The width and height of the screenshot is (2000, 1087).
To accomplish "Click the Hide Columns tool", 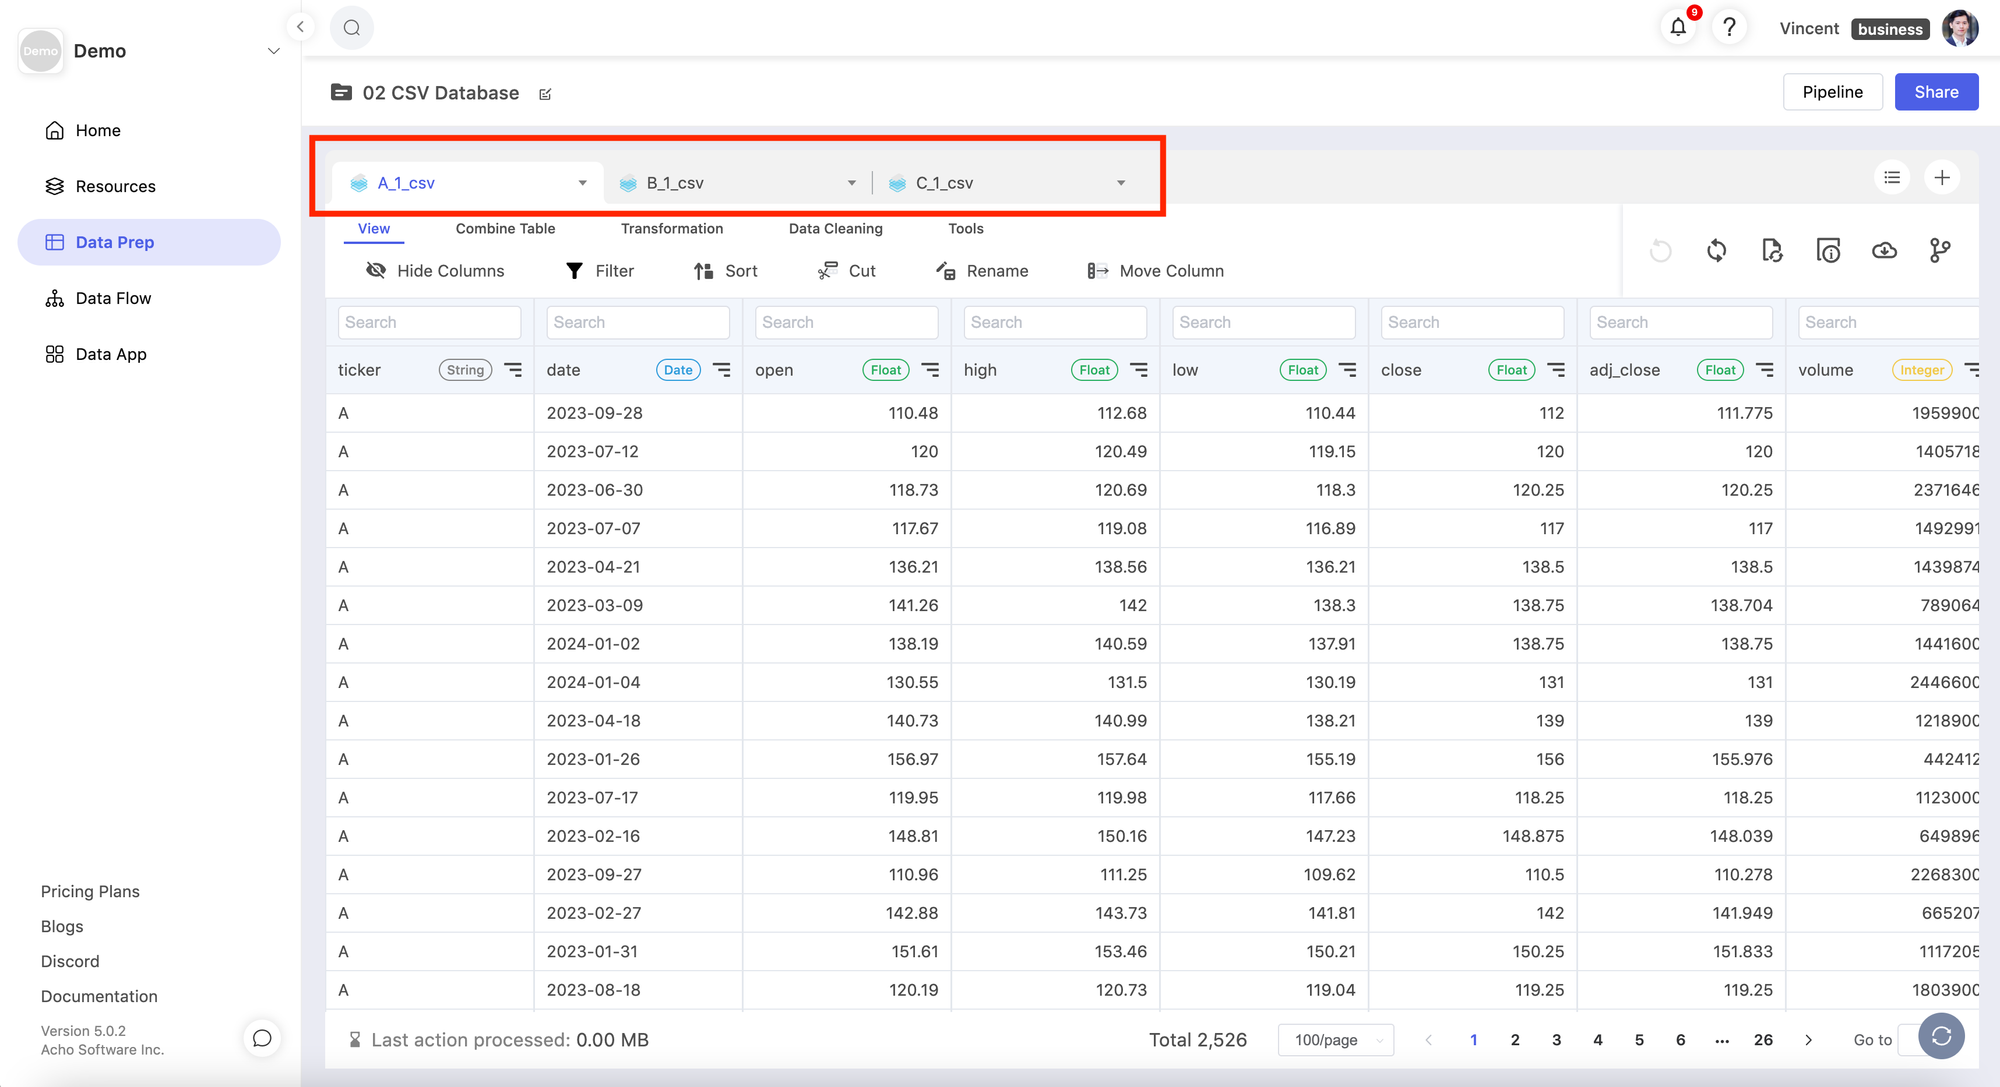I will (x=435, y=271).
